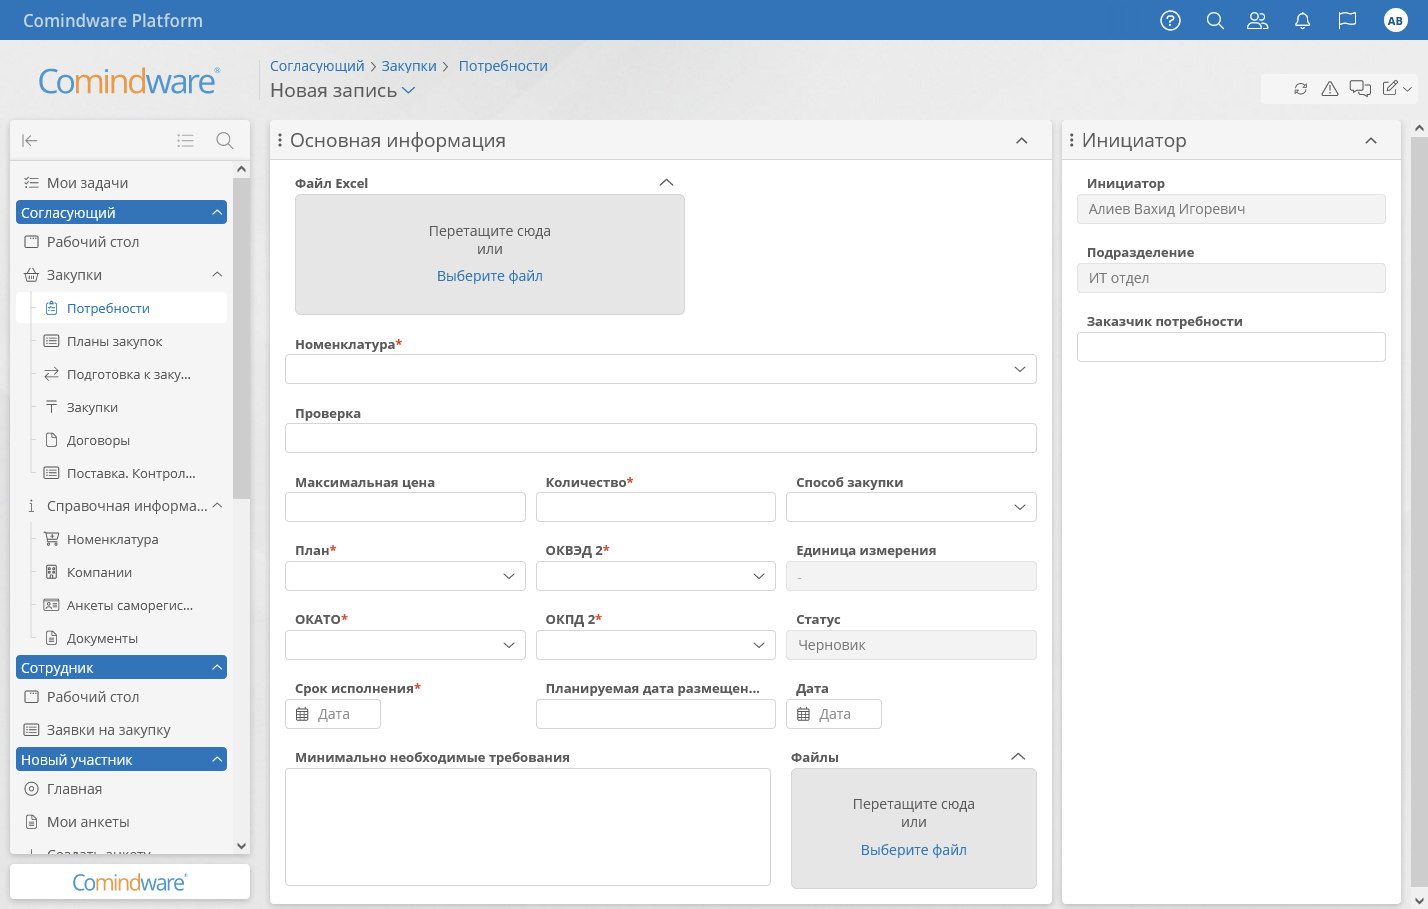The width and height of the screenshot is (1428, 909).
Task: Click the Количество input field
Action: (x=656, y=507)
